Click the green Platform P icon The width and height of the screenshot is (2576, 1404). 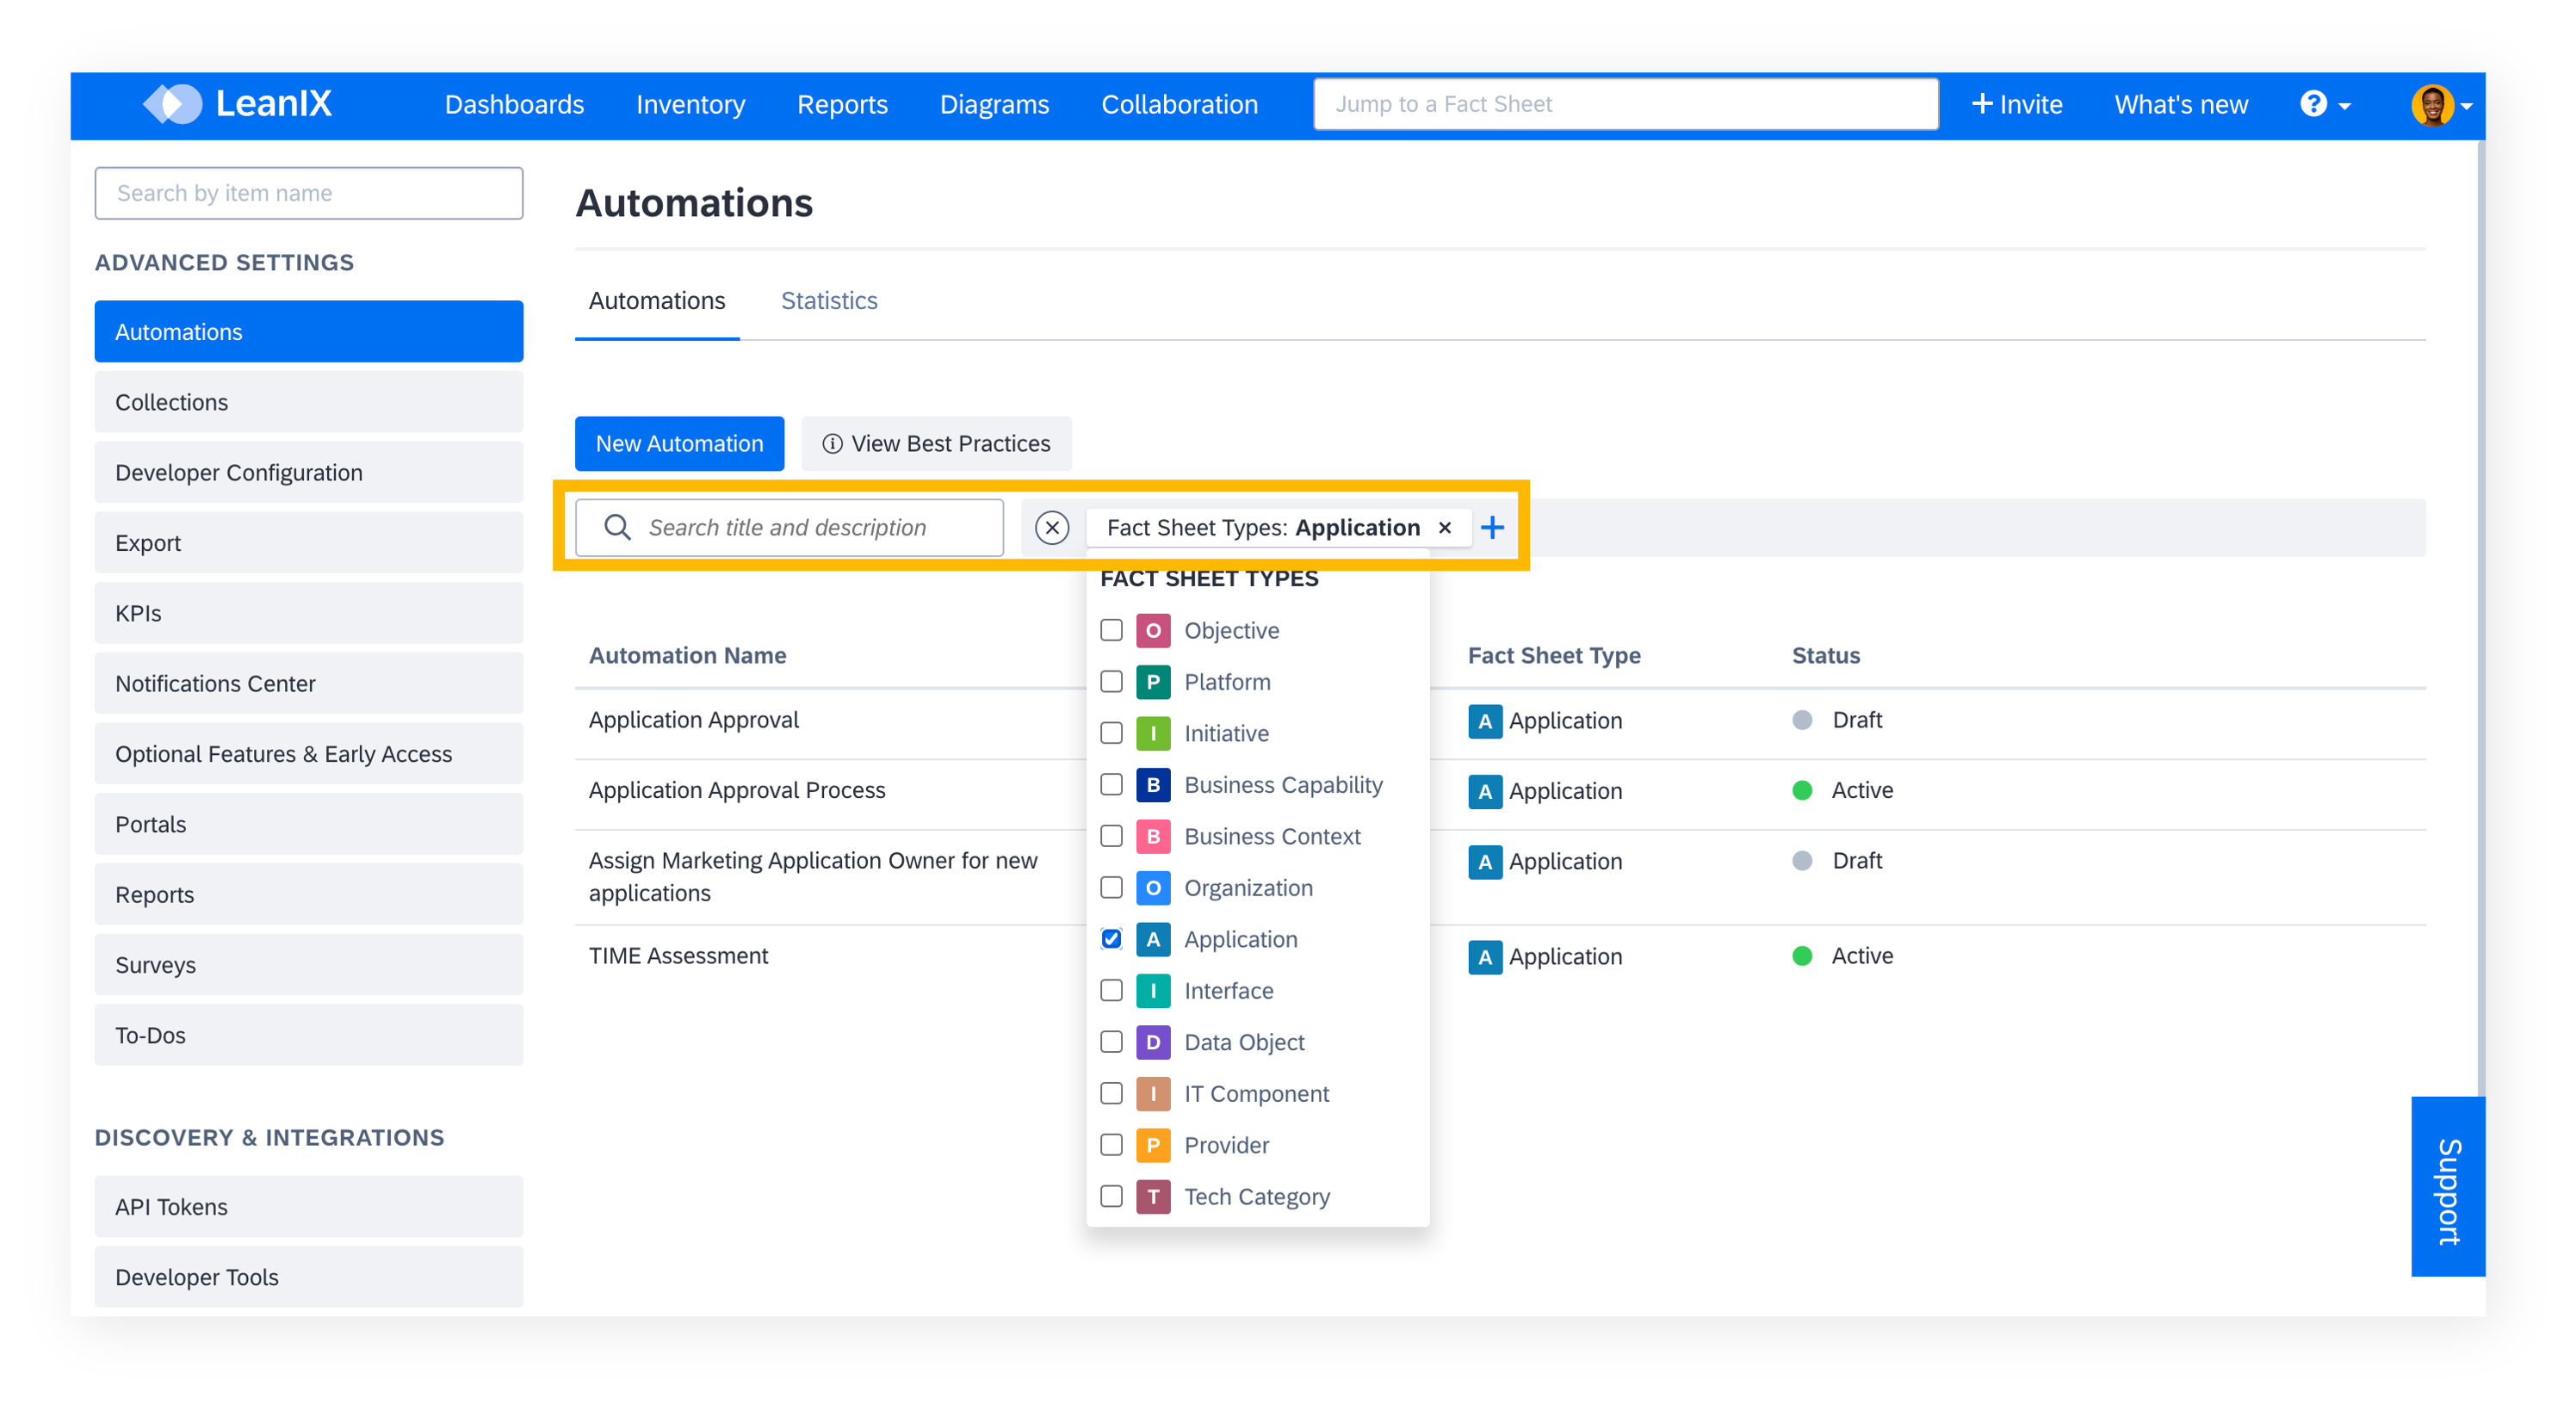pos(1152,682)
